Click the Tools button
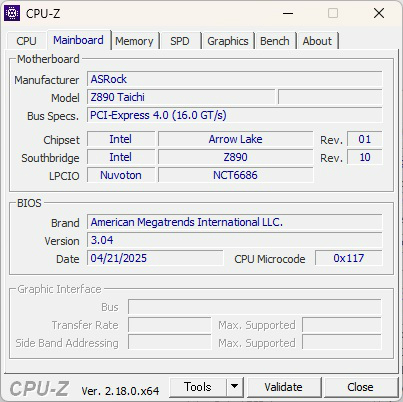403x402 pixels. (198, 387)
